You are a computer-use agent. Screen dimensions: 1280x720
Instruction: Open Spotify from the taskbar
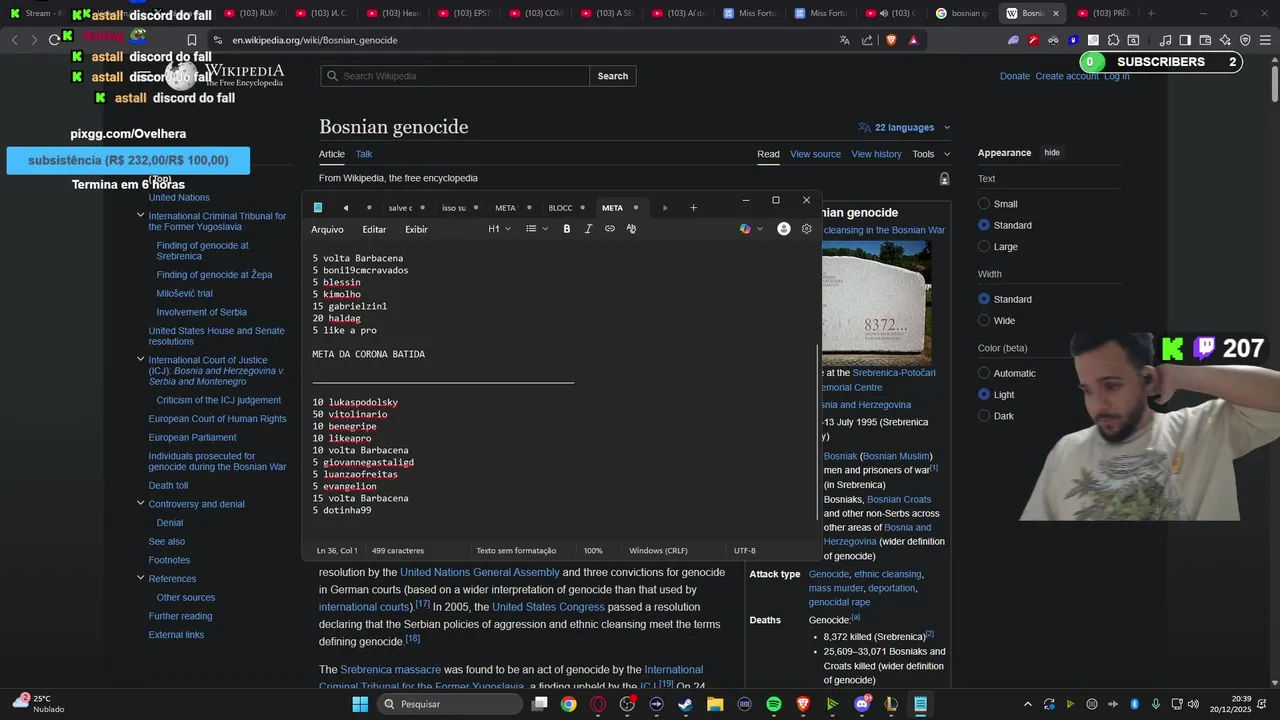pos(774,704)
